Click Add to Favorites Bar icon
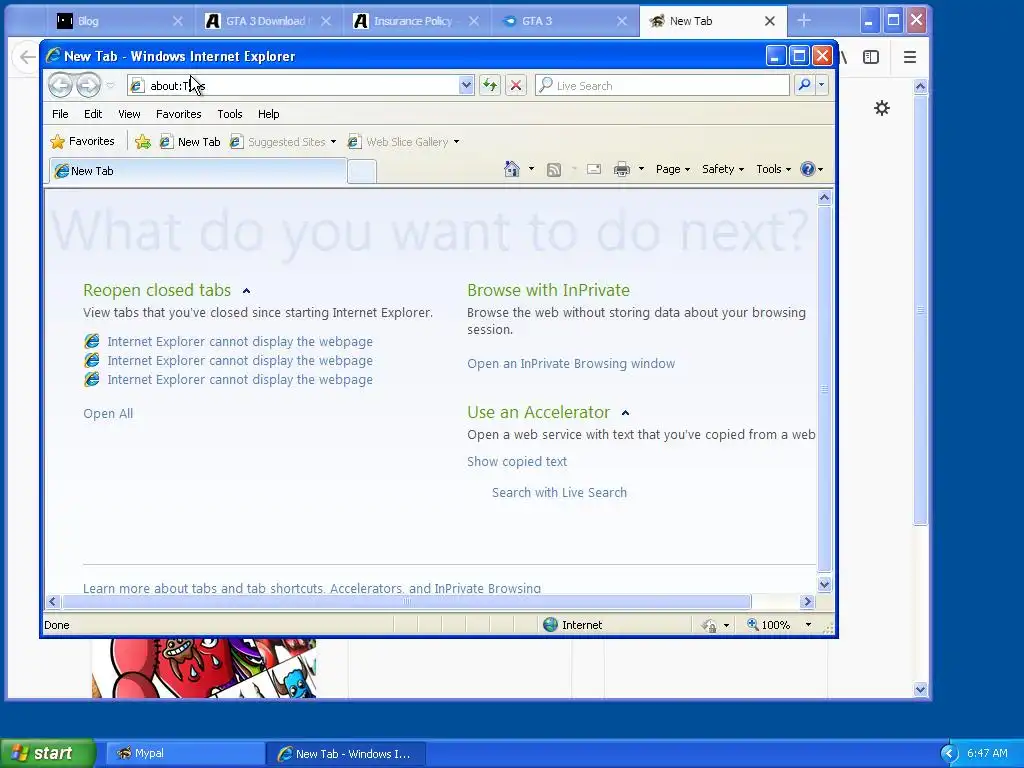 click(142, 142)
